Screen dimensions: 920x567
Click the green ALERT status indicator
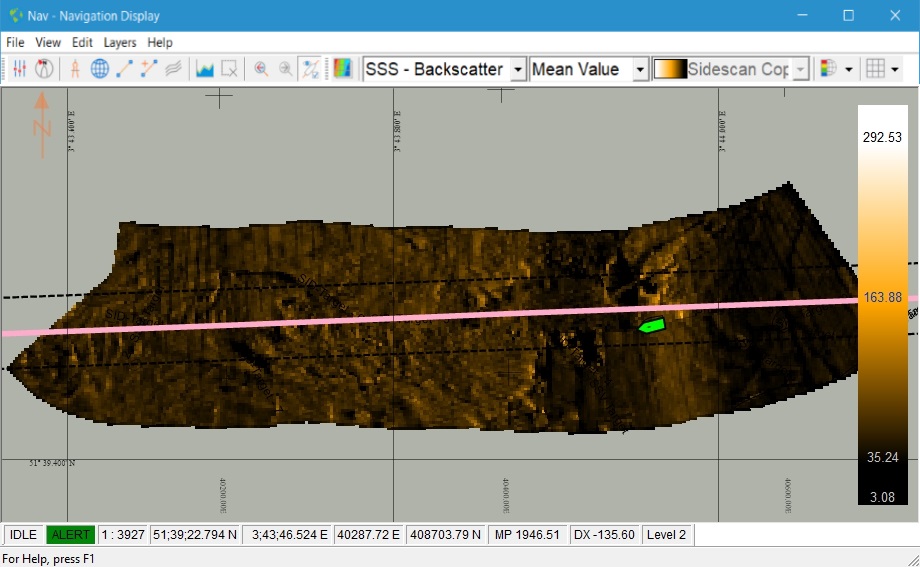pos(70,535)
